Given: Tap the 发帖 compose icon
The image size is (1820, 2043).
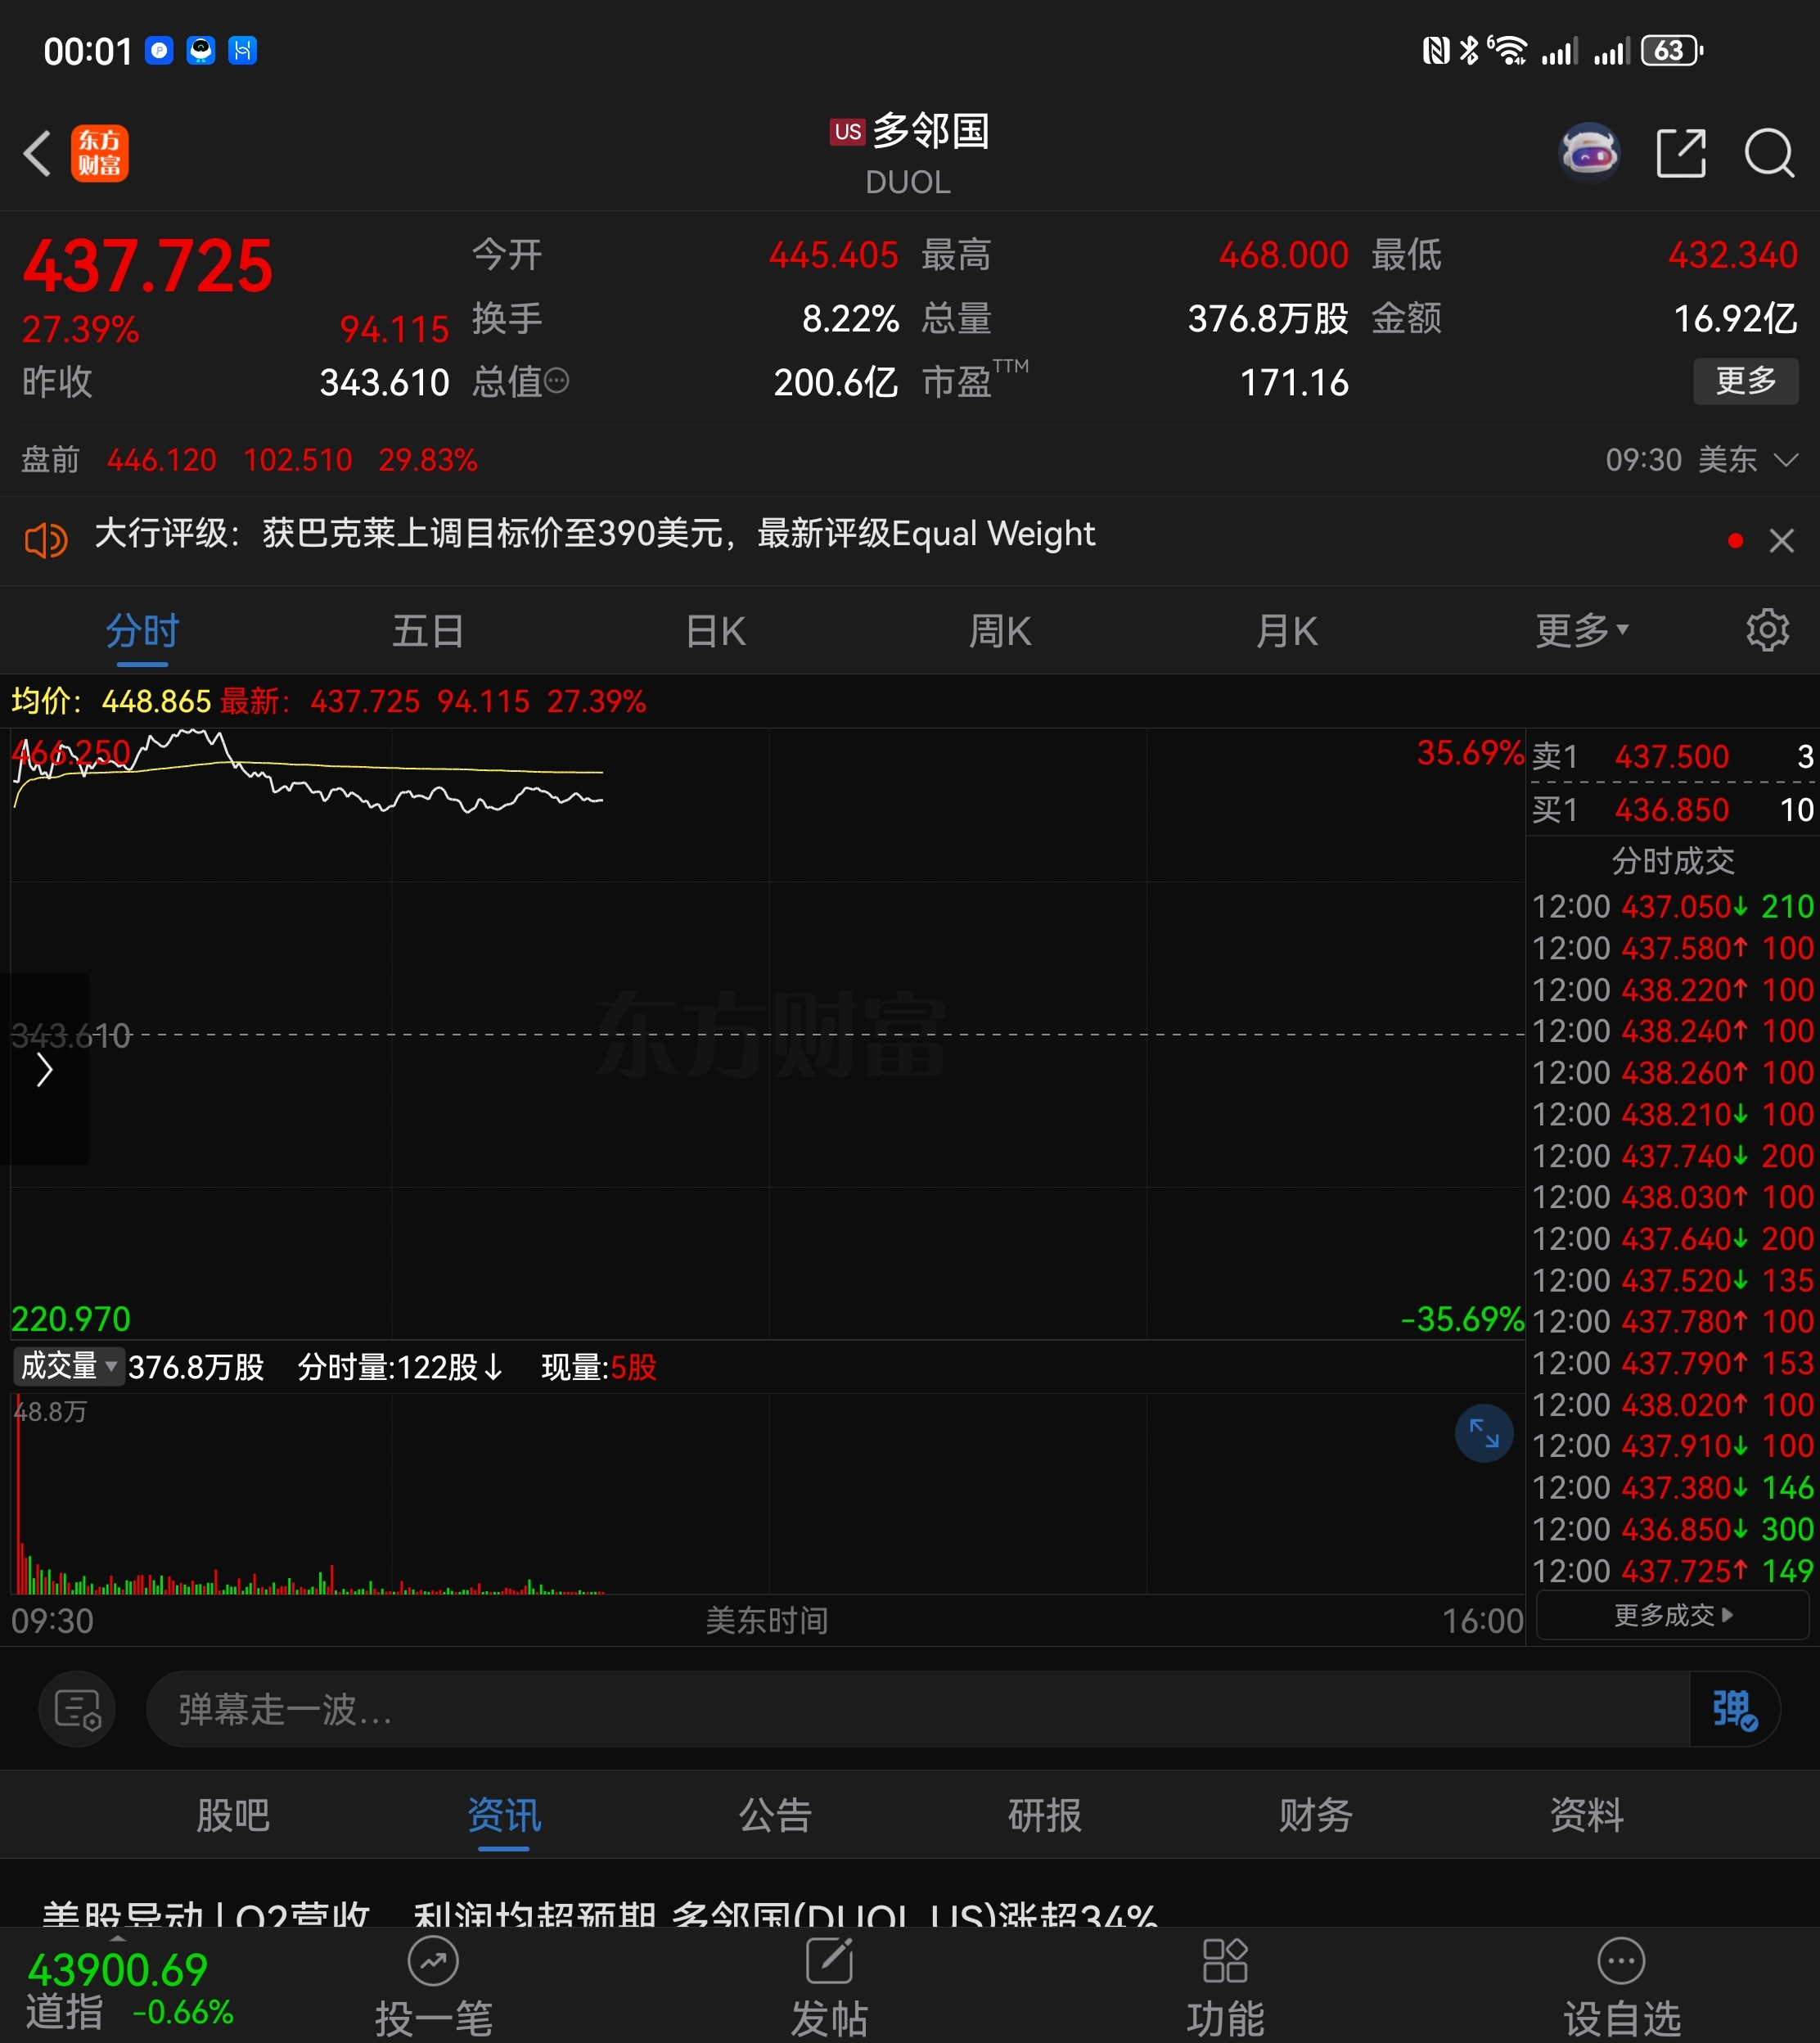Looking at the screenshot, I should (829, 1987).
